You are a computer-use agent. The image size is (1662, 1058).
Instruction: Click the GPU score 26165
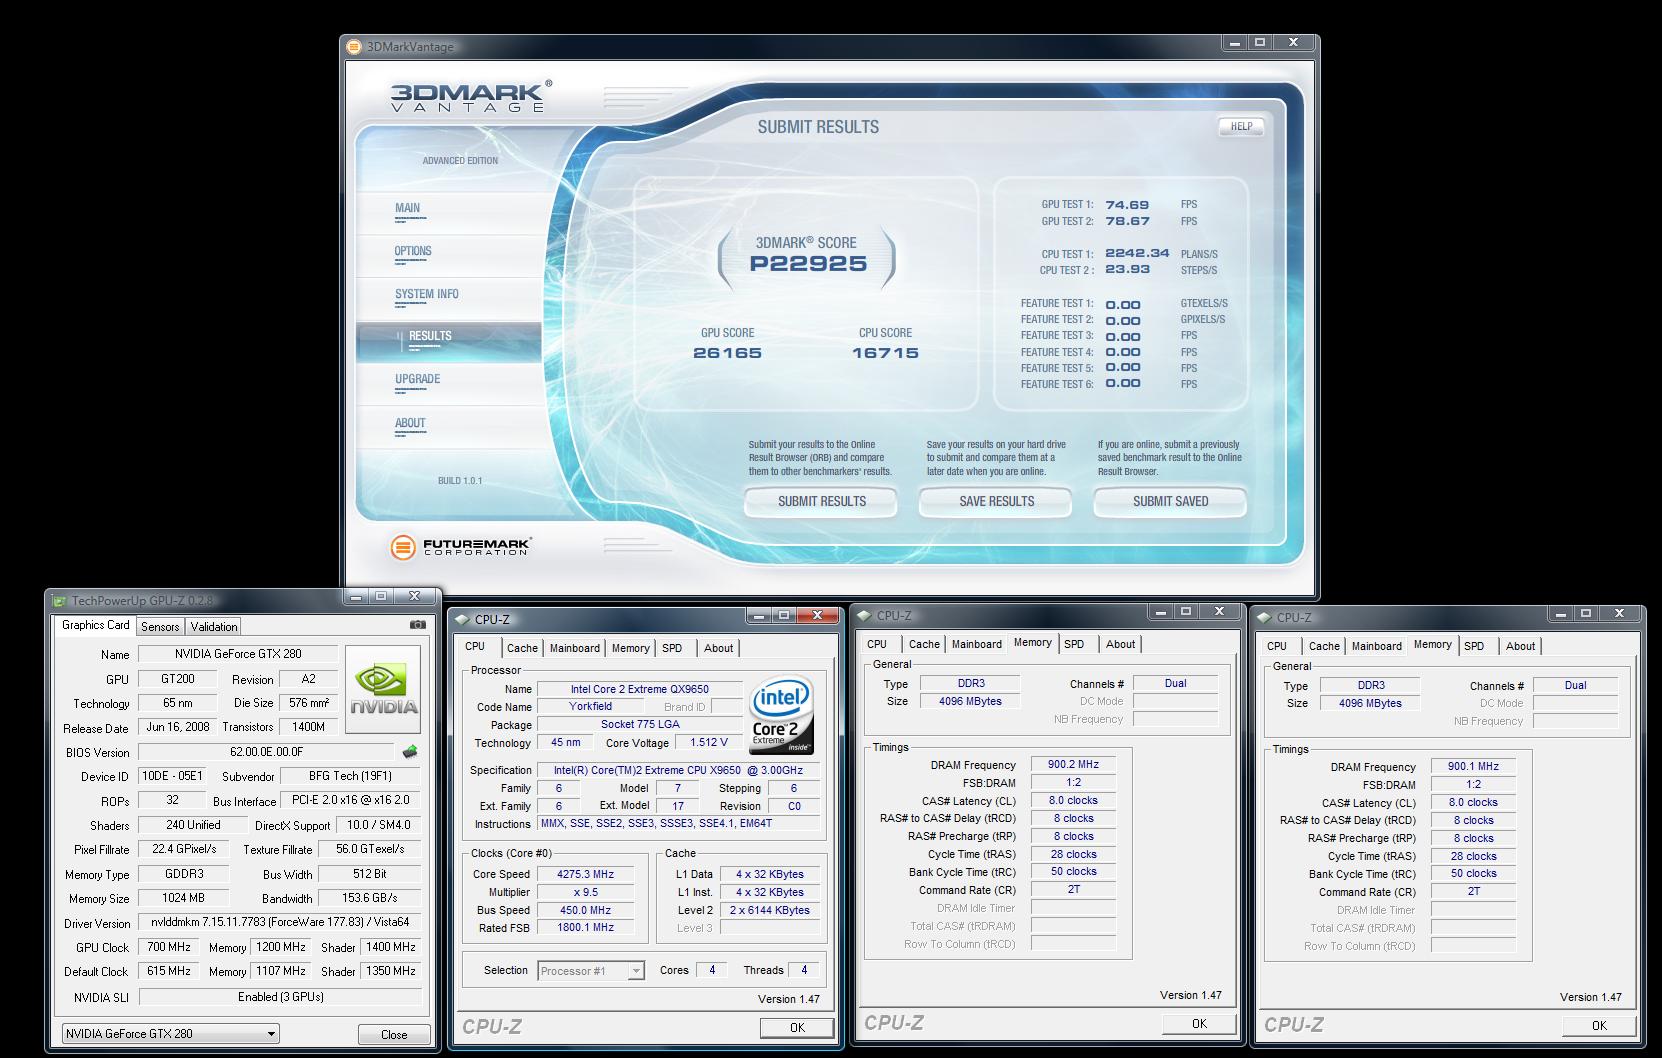[x=727, y=353]
